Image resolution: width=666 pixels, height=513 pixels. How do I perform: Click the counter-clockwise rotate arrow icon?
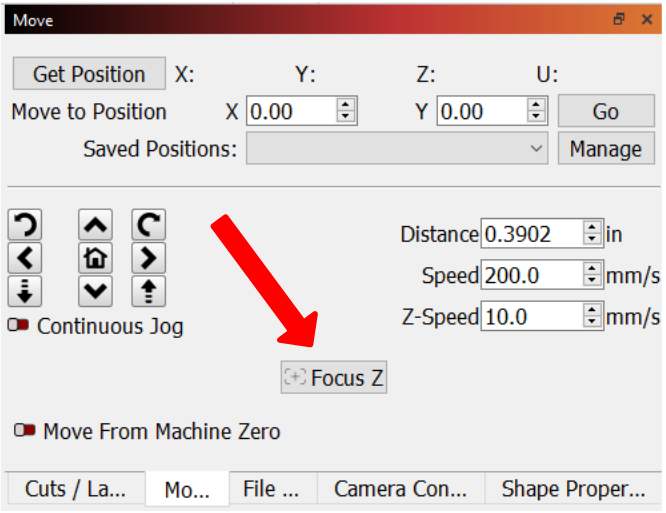tap(25, 225)
